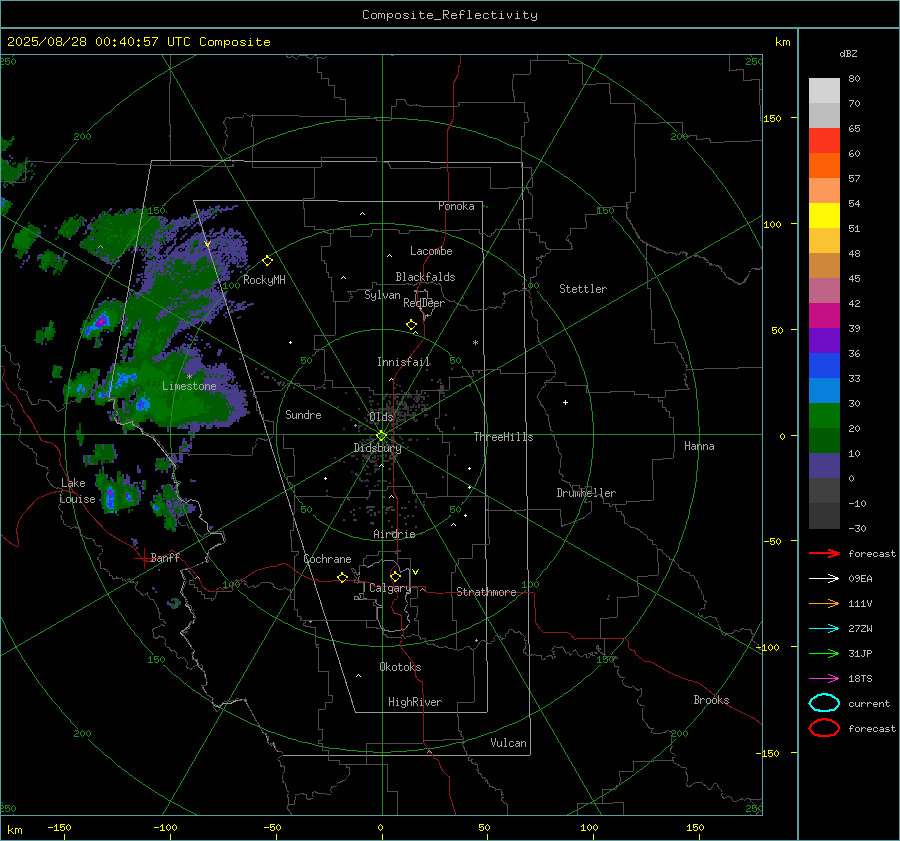Click the yellow diamond marker near Cochrane

coord(342,577)
